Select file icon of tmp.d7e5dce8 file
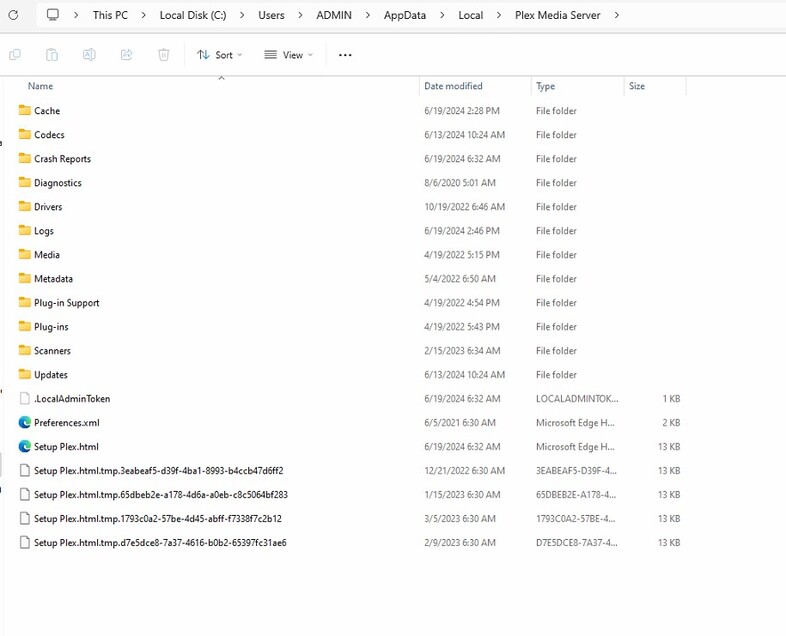Screen dimensions: 786x636 25,543
